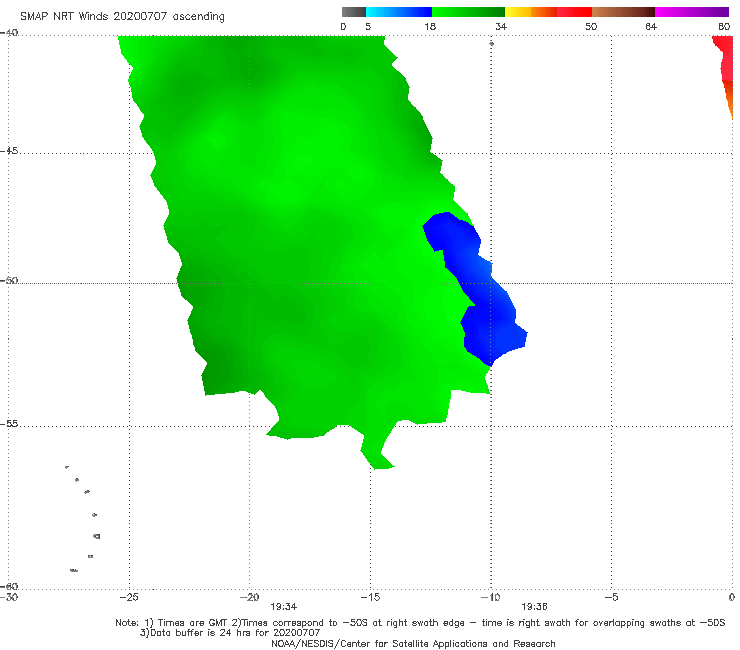Click the color bar label '50'
740x650 pixels.
point(591,27)
